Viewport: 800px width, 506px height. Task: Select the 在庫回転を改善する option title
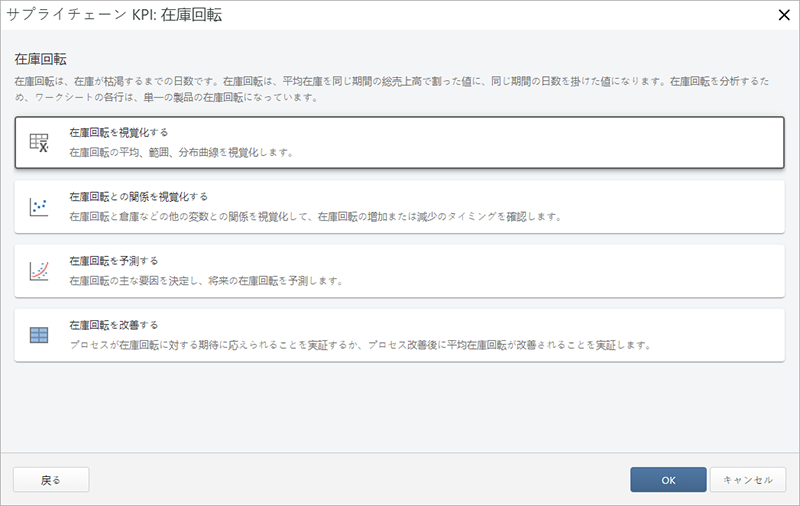[x=113, y=325]
